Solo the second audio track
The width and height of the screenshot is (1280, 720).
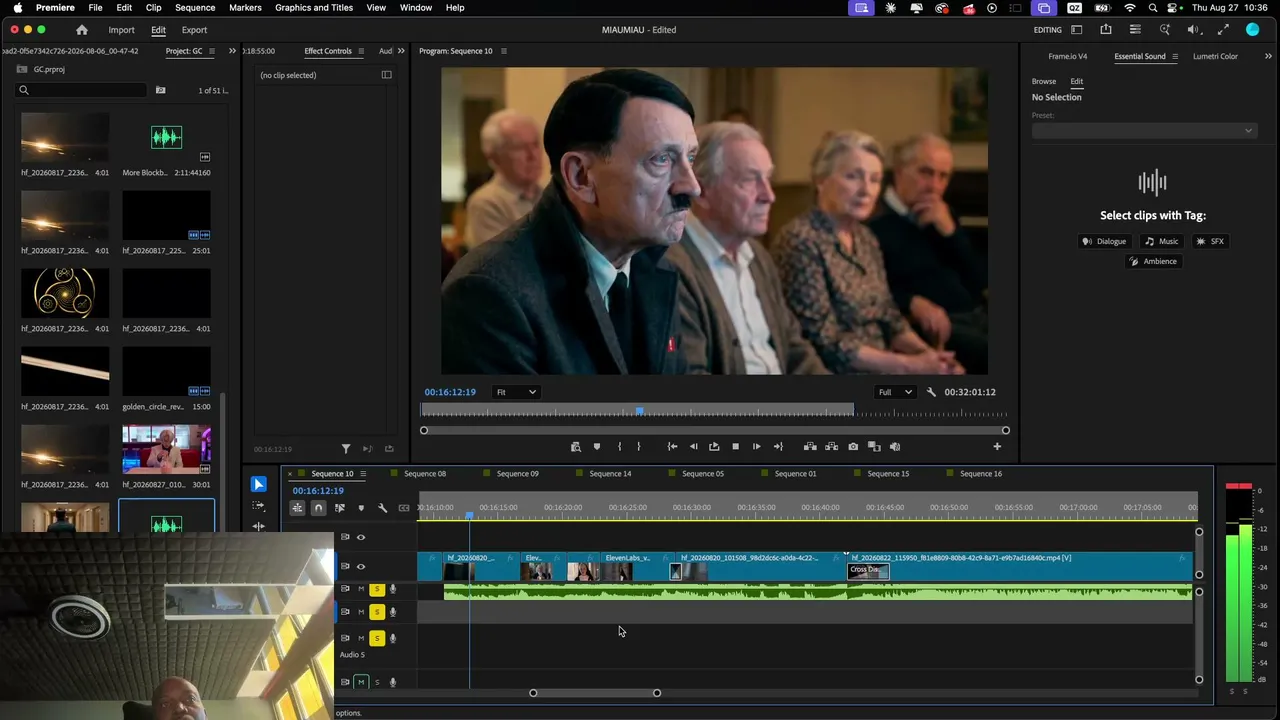tap(377, 612)
